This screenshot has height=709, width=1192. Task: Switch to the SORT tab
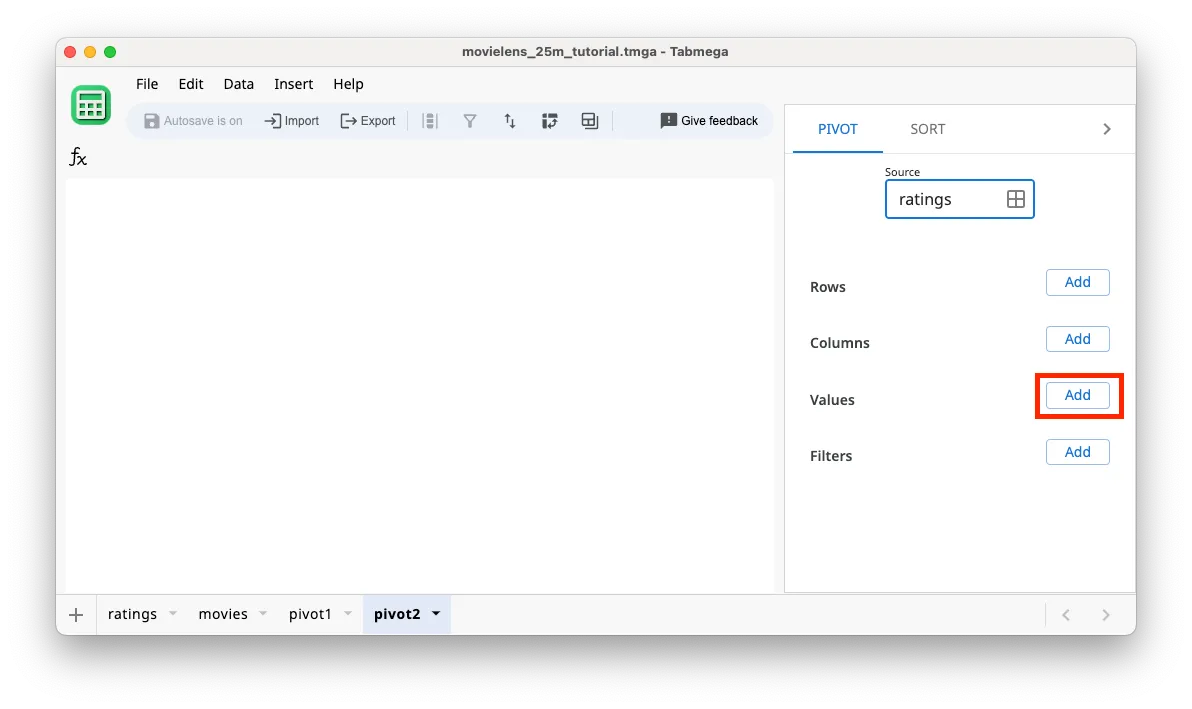pyautogui.click(x=927, y=128)
